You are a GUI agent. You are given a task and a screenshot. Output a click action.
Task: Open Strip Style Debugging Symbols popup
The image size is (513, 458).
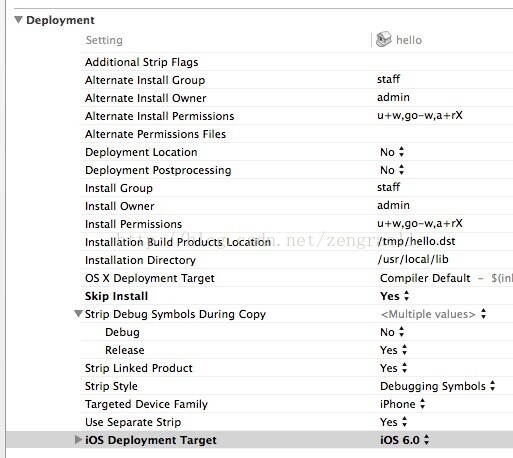point(438,386)
